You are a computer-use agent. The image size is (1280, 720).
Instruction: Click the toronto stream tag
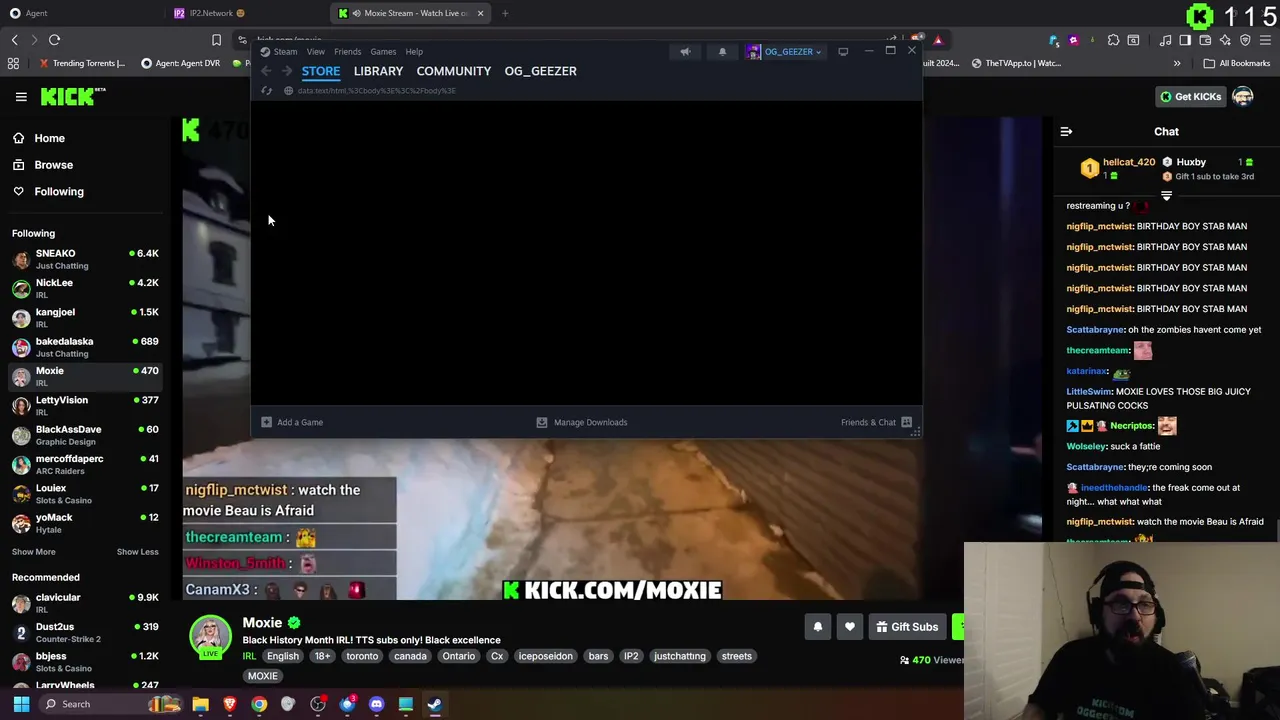(362, 656)
